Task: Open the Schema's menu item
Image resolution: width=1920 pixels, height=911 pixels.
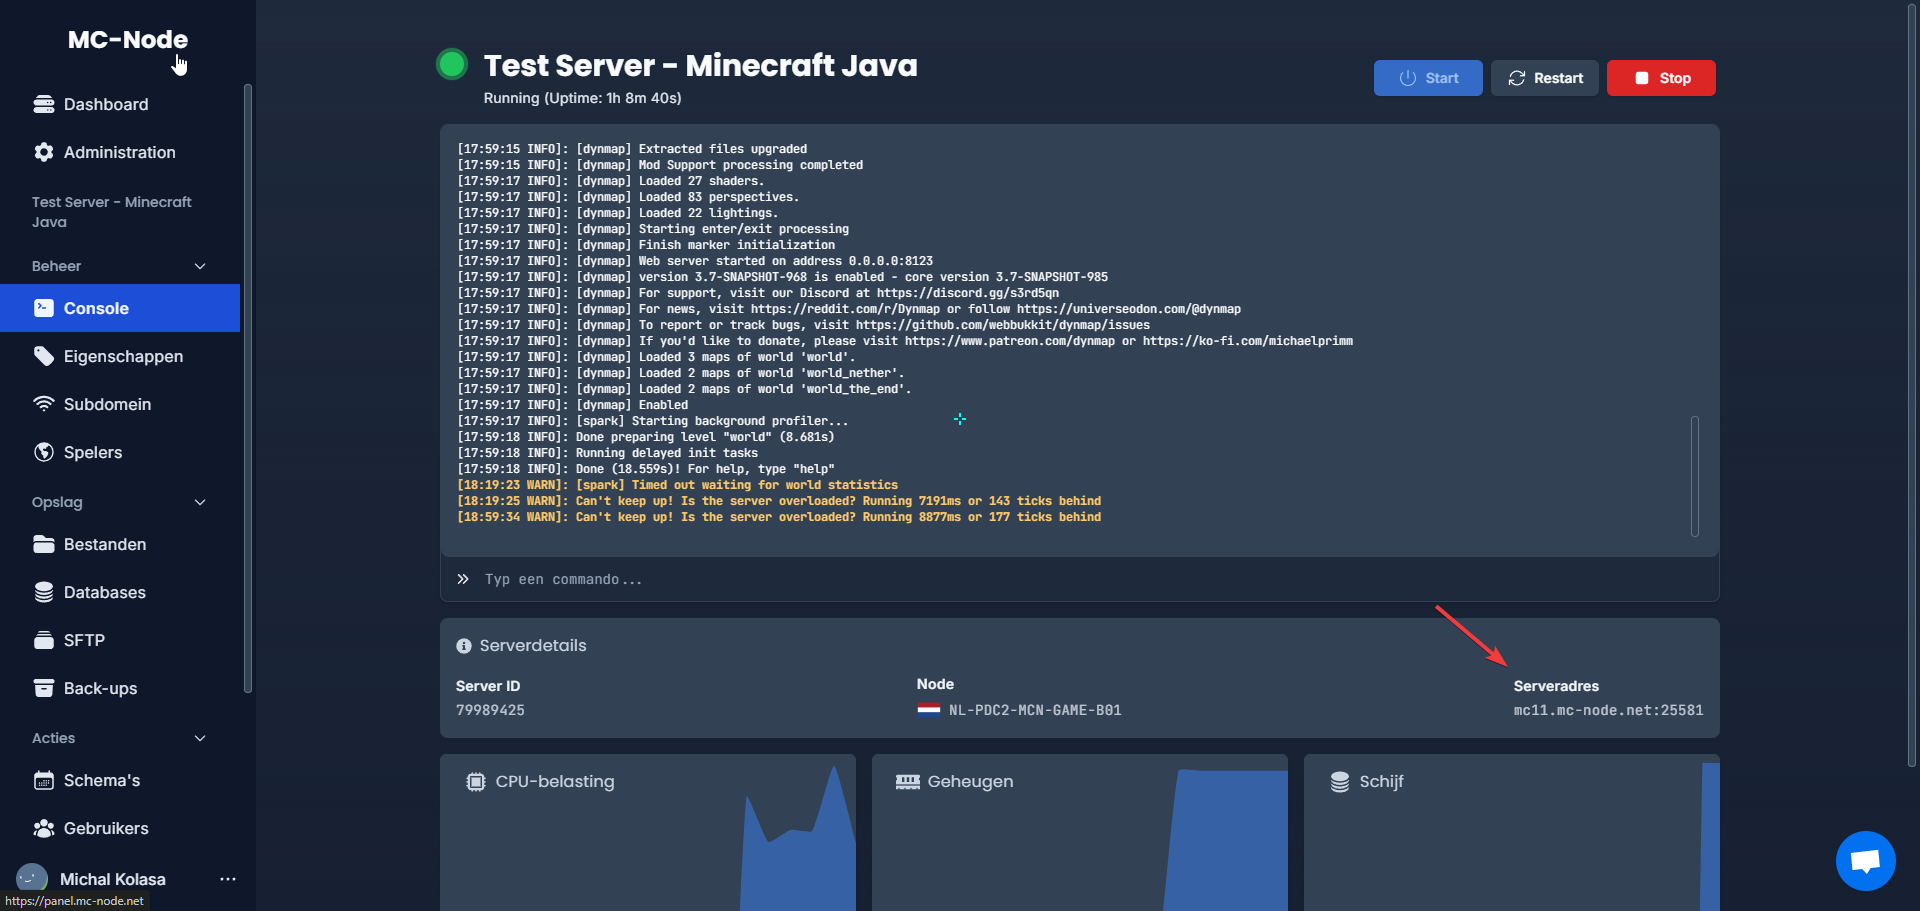Action: click(120, 780)
